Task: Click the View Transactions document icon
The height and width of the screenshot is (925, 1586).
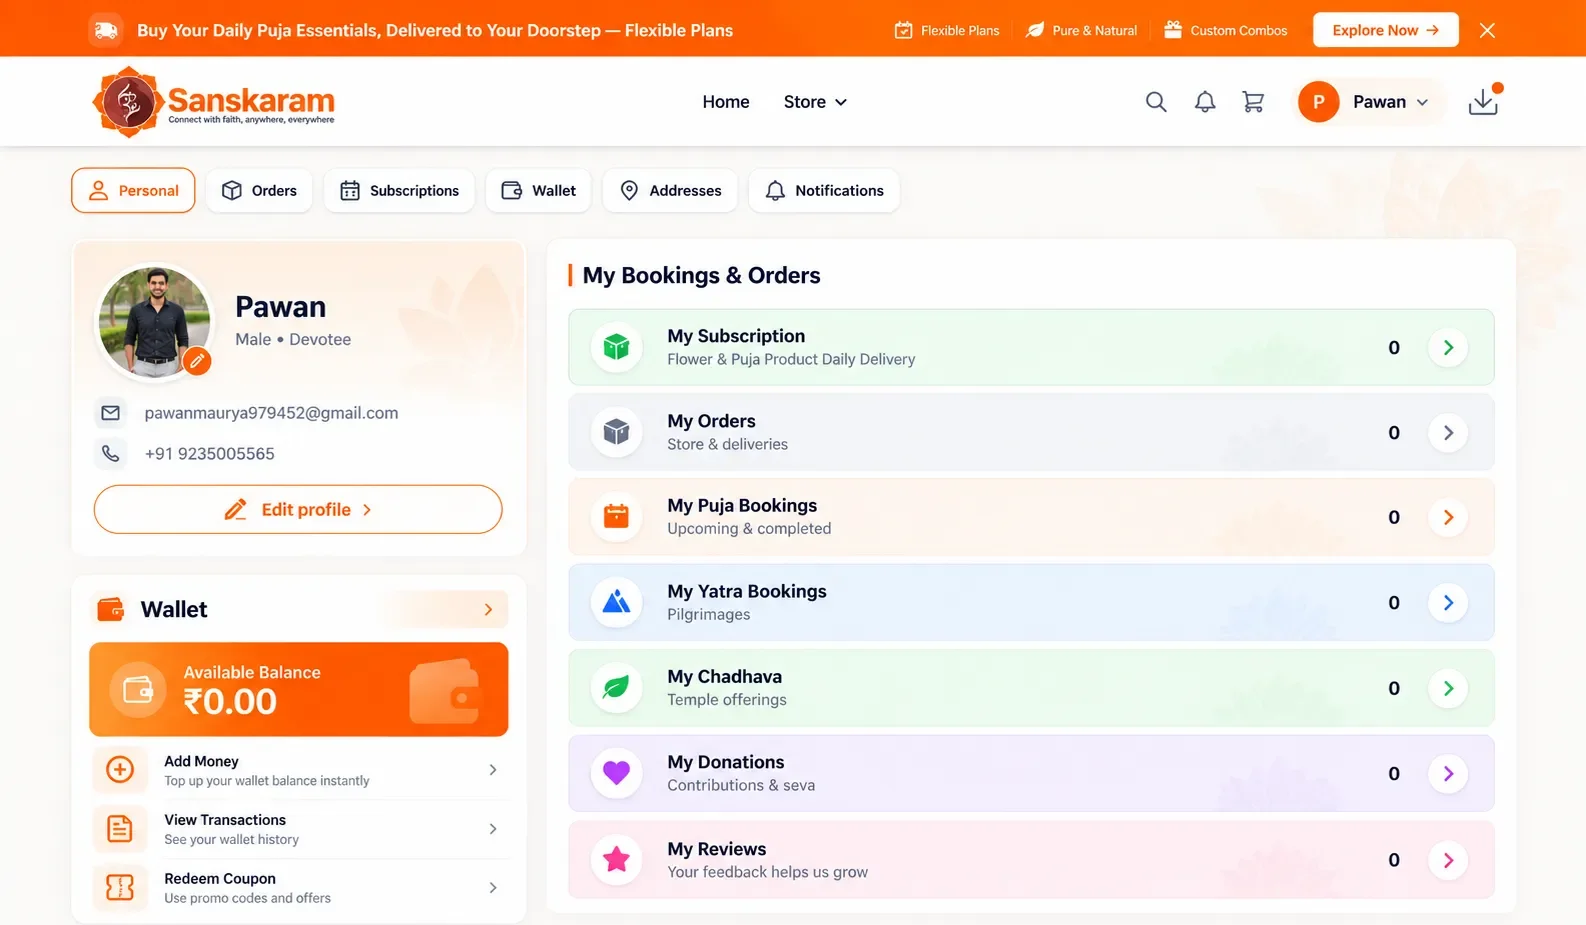Action: point(120,829)
